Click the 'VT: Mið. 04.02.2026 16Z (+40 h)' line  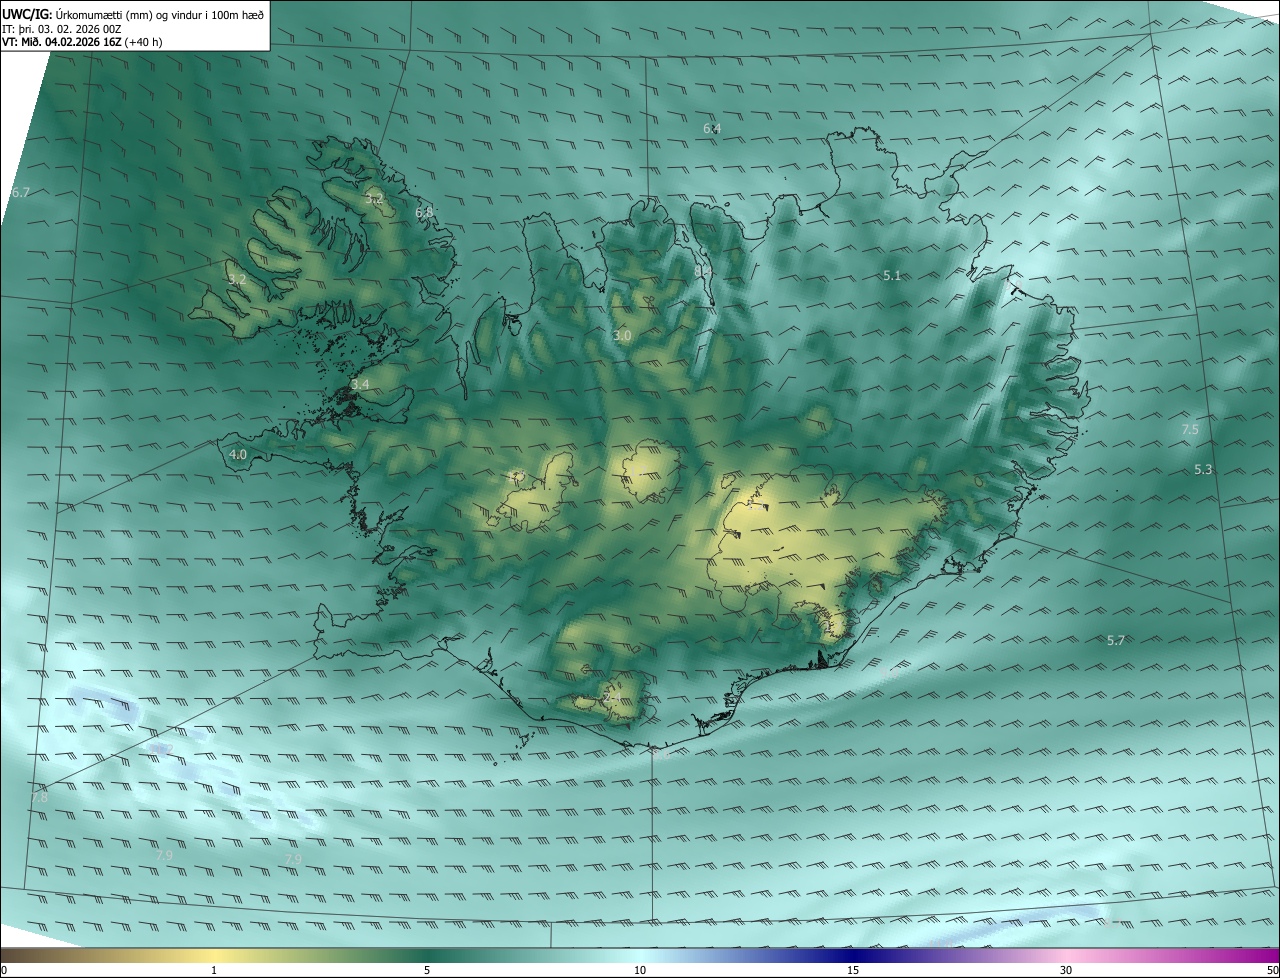82,42
